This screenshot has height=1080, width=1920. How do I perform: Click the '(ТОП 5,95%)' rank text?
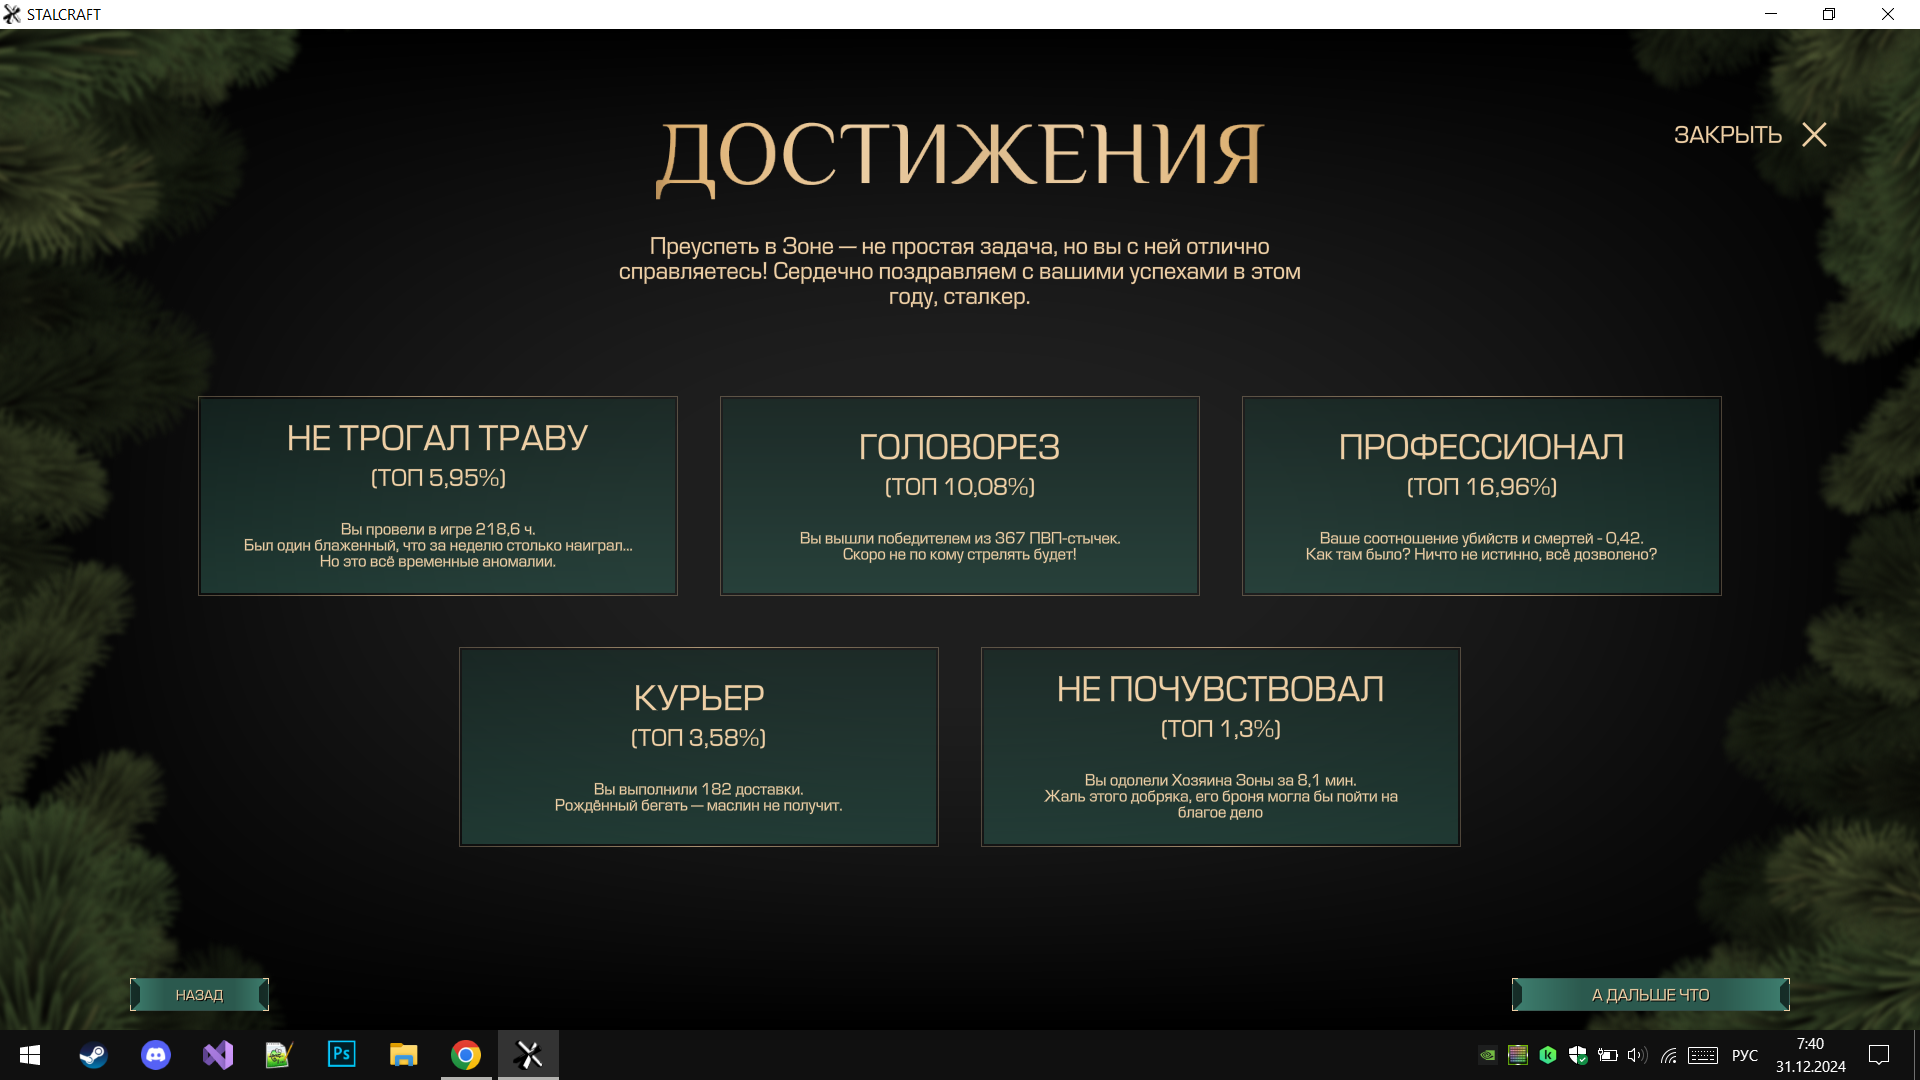point(438,478)
